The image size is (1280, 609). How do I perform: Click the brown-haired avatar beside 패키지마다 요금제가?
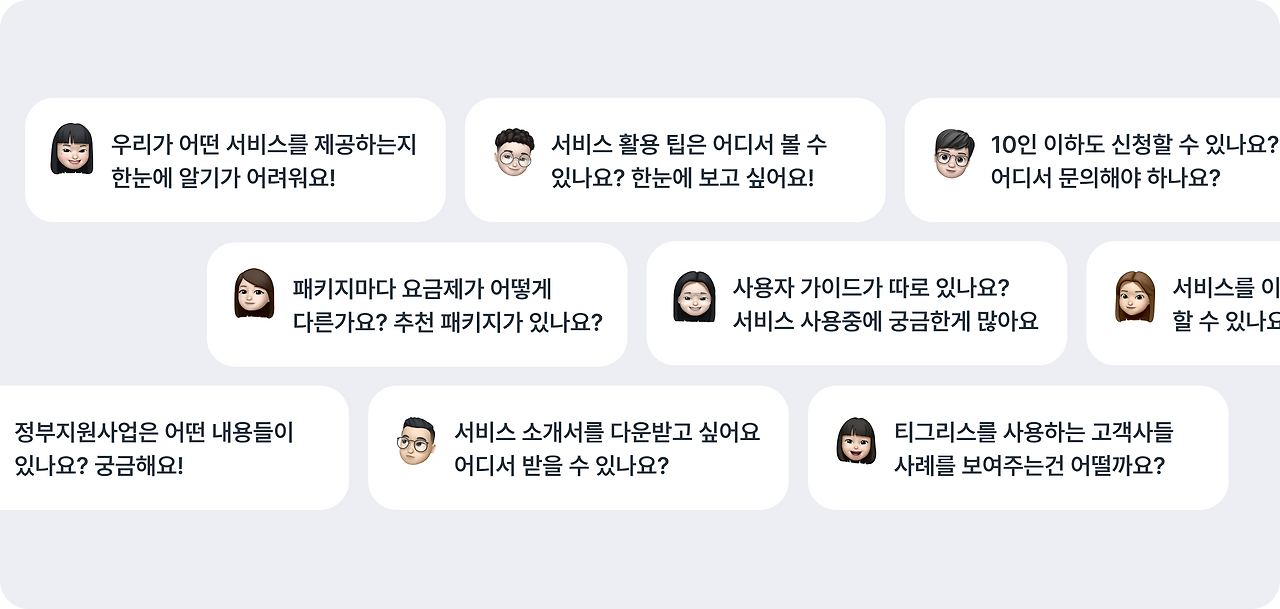254,294
